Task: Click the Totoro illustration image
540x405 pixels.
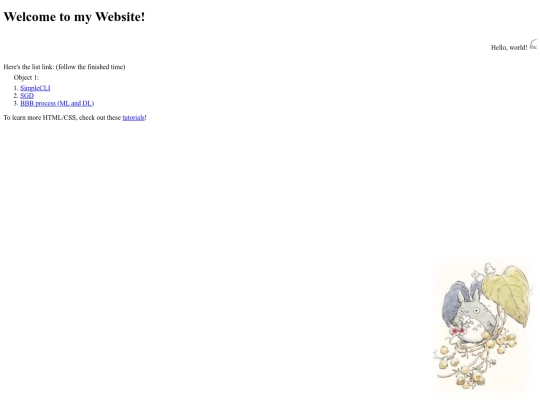Action: (483, 326)
